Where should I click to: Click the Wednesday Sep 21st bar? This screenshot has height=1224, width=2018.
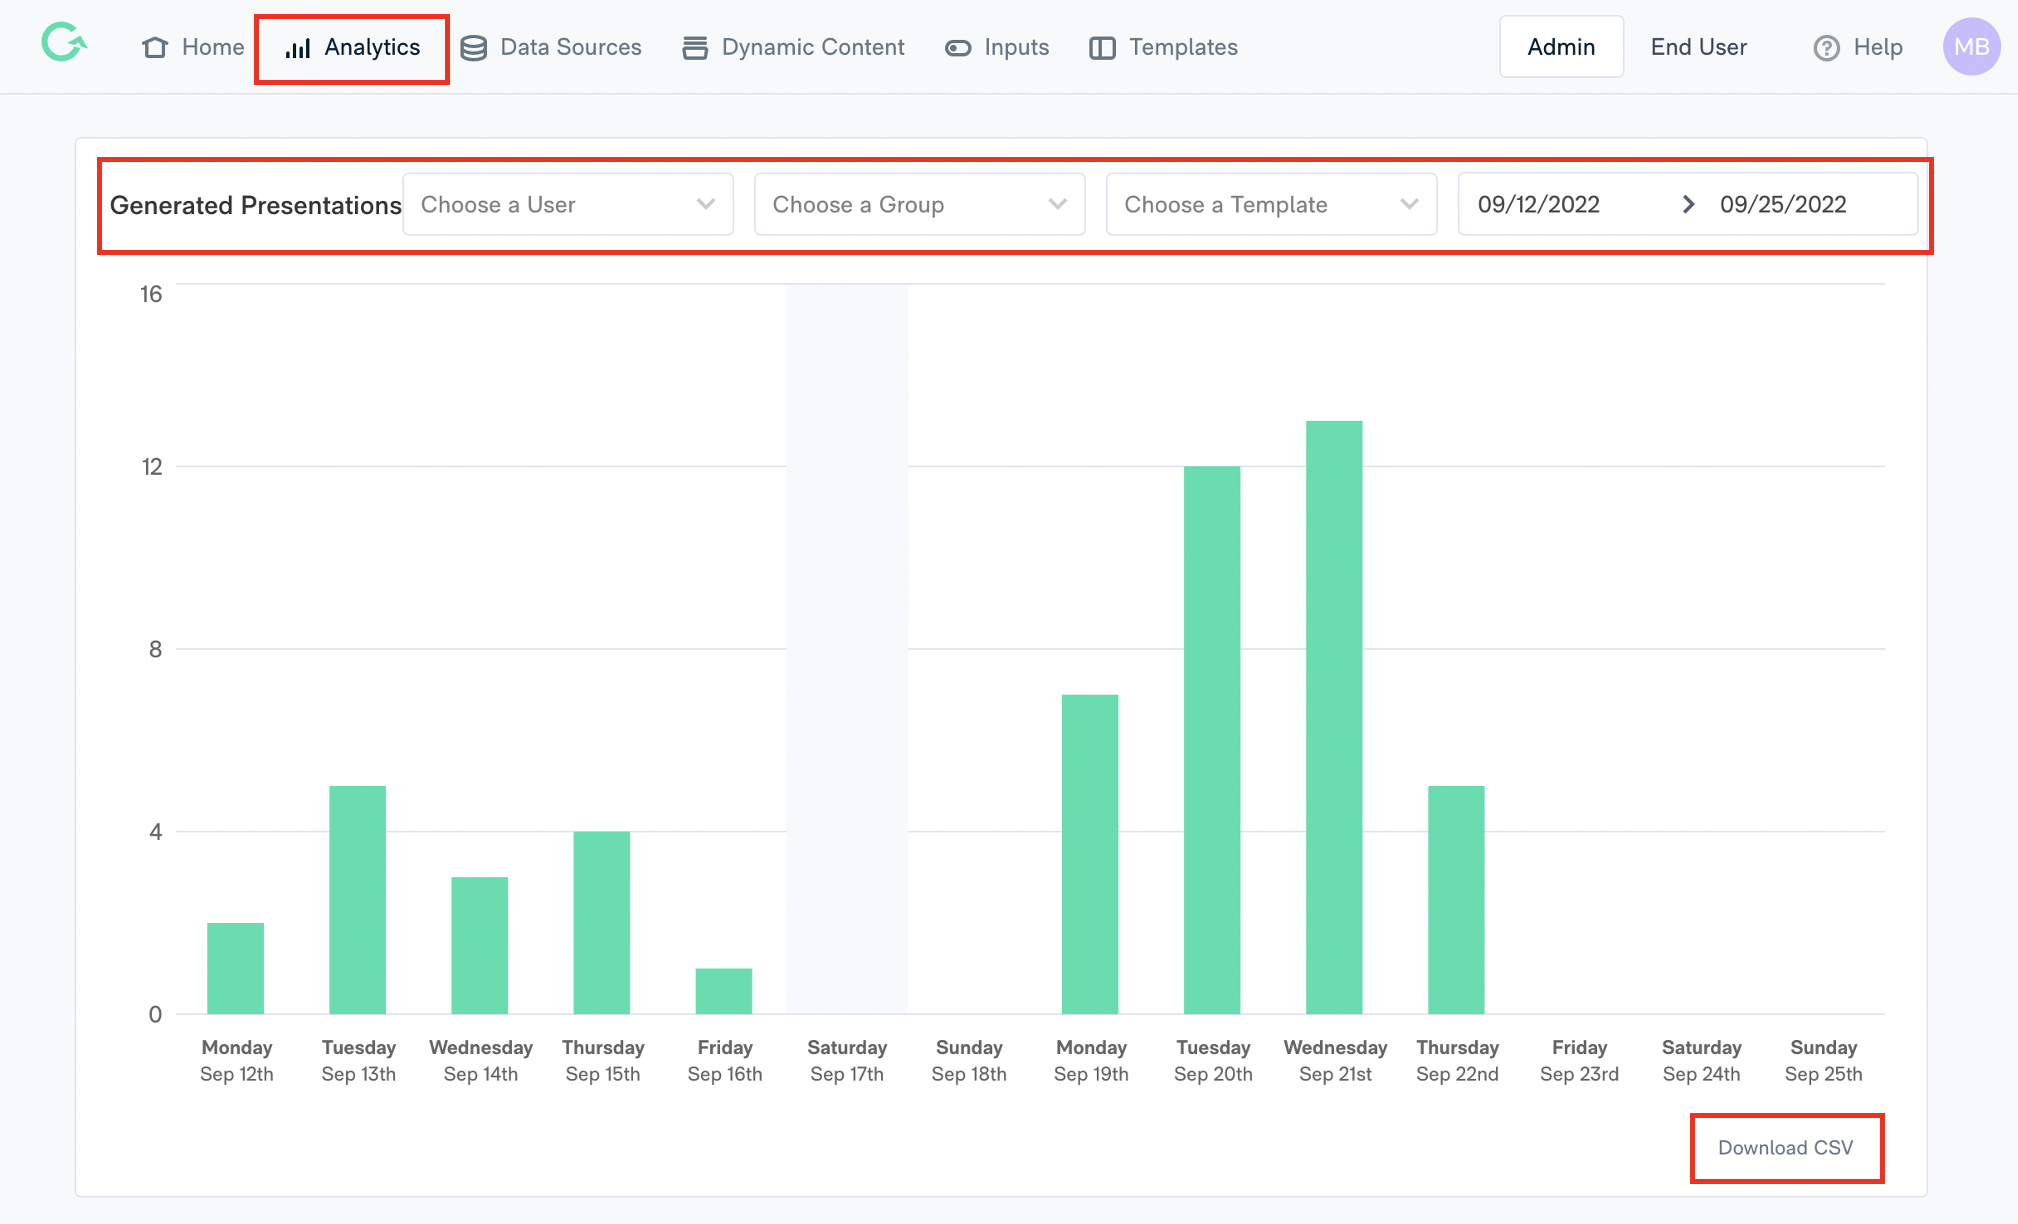coord(1334,716)
